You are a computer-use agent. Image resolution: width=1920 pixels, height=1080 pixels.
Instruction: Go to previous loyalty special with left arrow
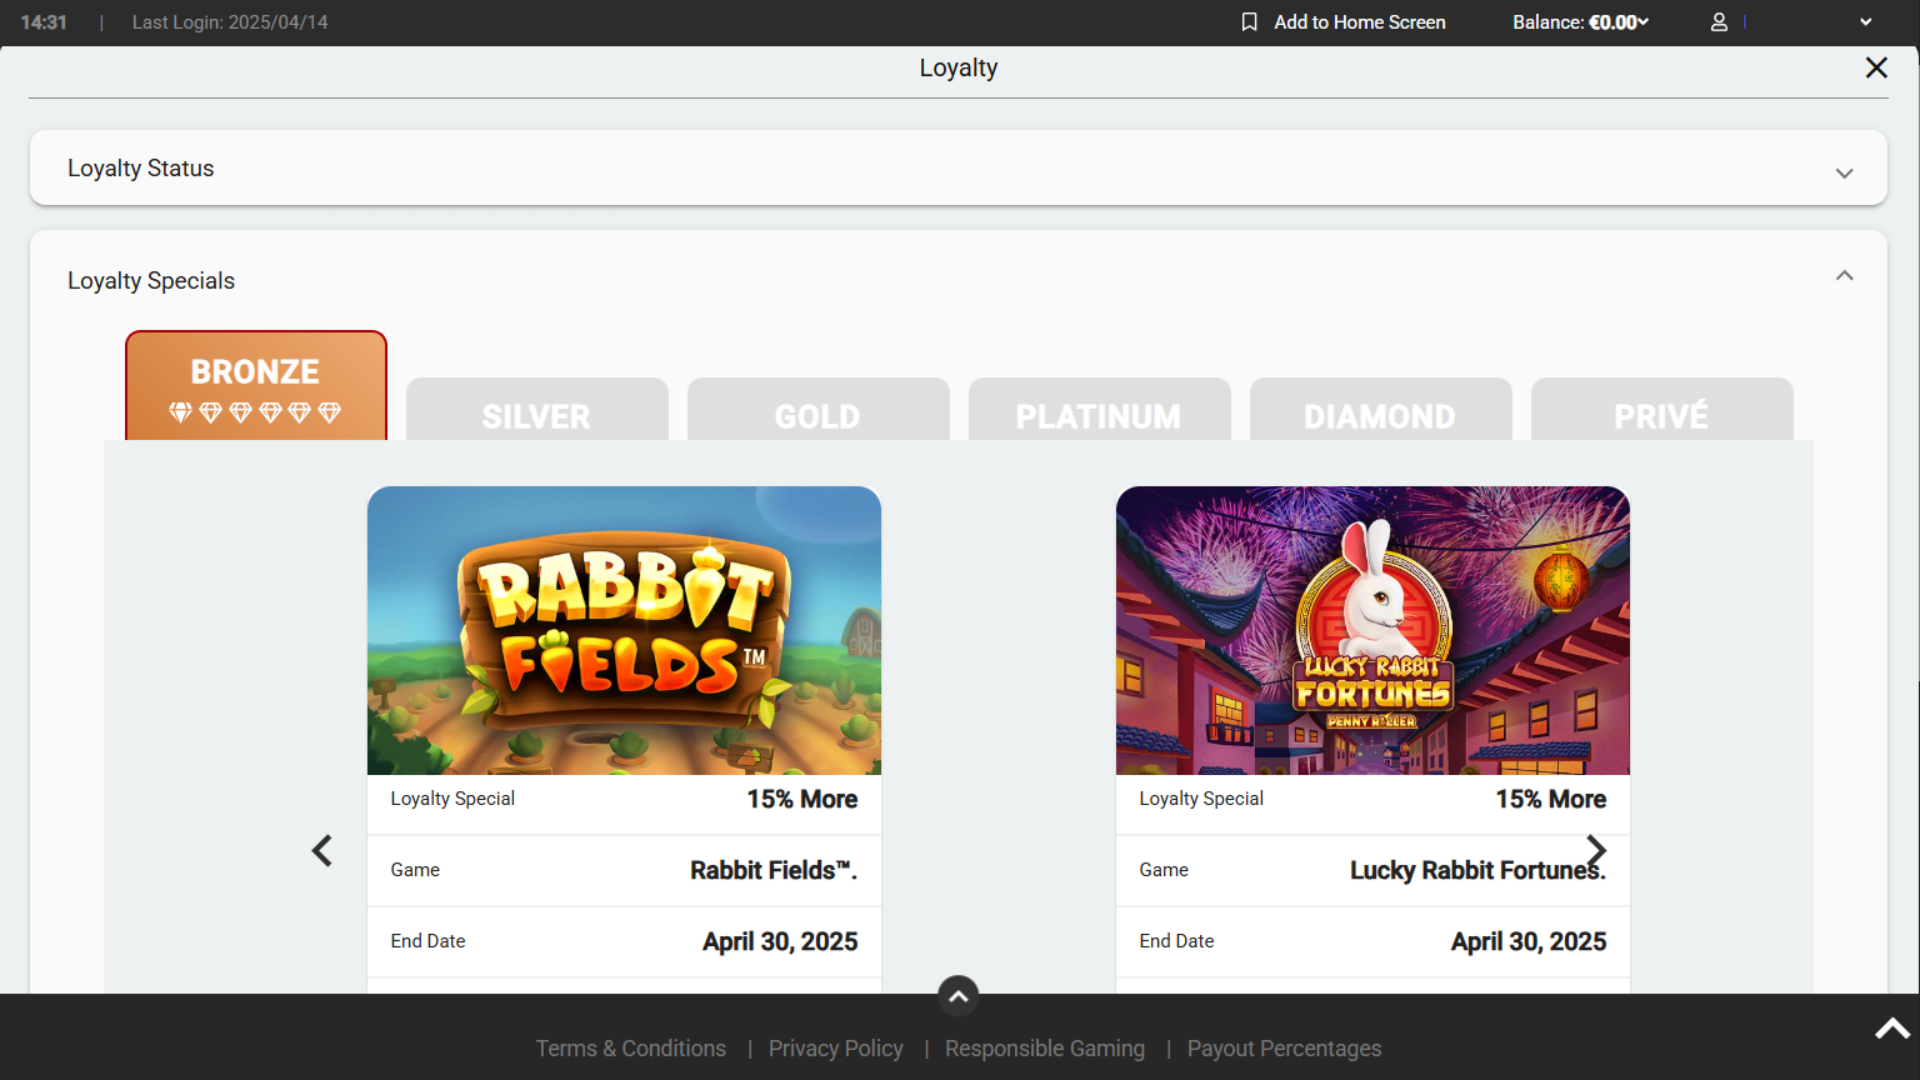(x=322, y=851)
